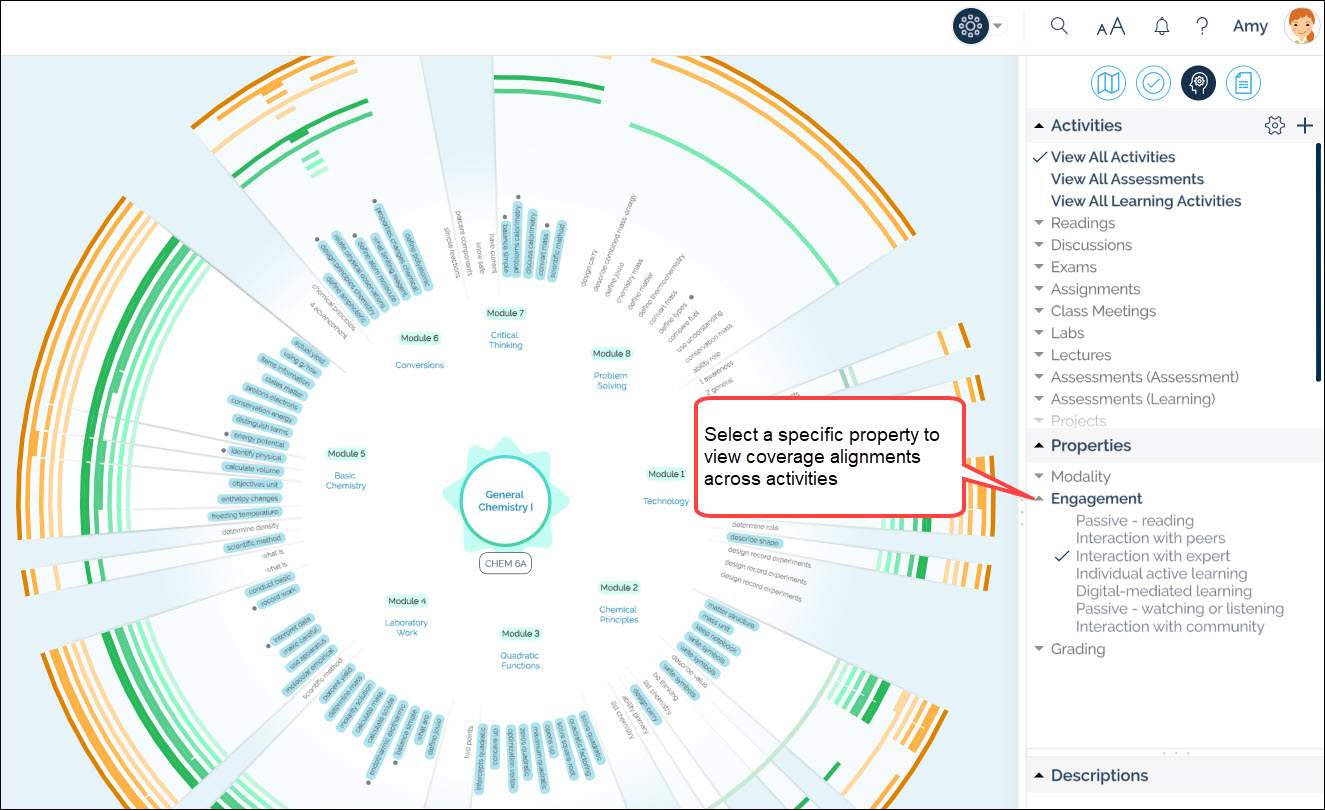This screenshot has height=810, width=1325.
Task: Click the General Chemistry I center node
Action: pos(505,501)
